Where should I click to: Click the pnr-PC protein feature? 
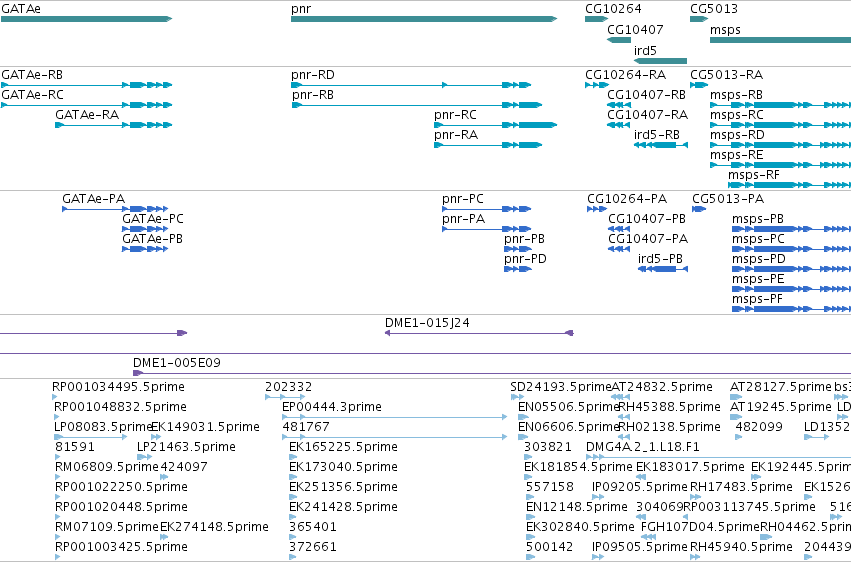pyautogui.click(x=486, y=209)
